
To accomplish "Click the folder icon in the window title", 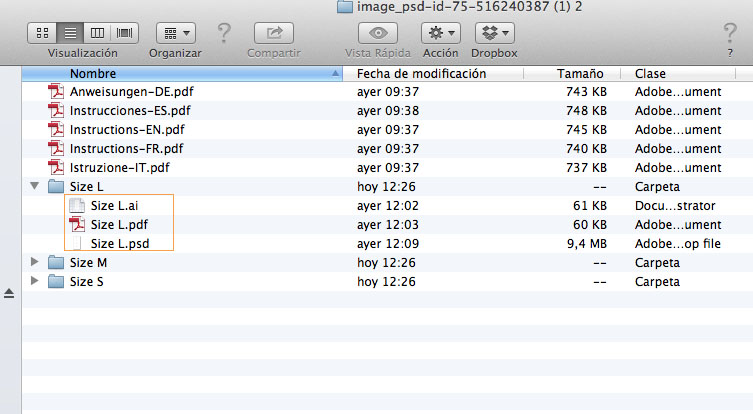I will point(345,7).
